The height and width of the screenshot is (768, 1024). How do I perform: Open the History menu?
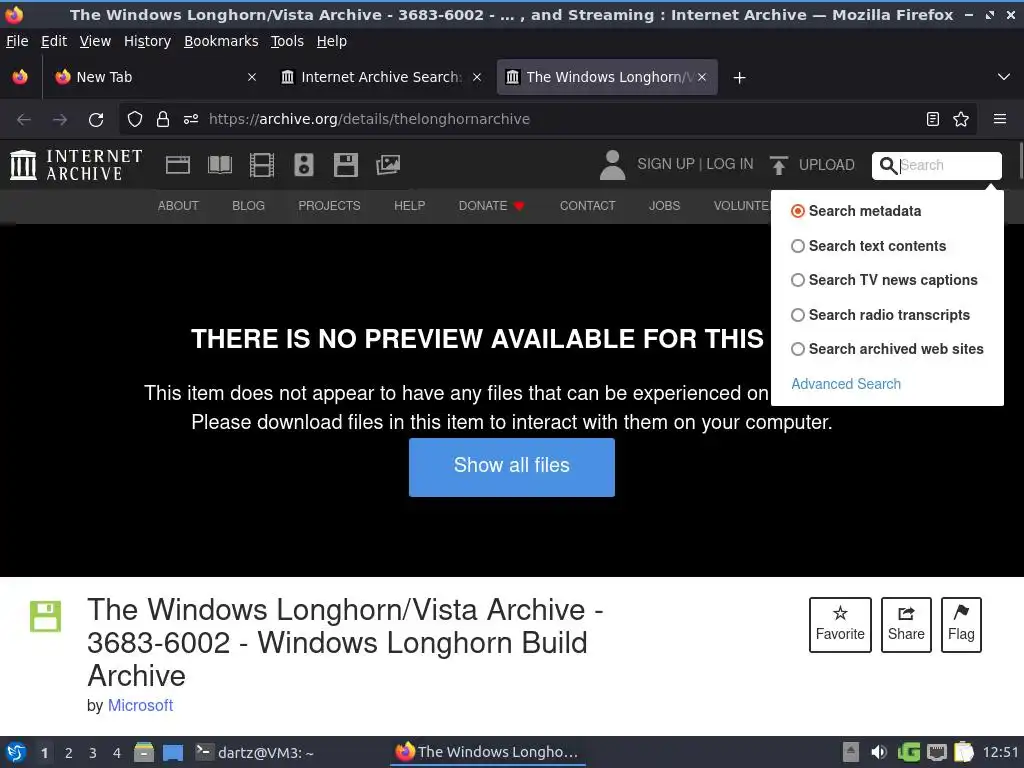pos(147,41)
